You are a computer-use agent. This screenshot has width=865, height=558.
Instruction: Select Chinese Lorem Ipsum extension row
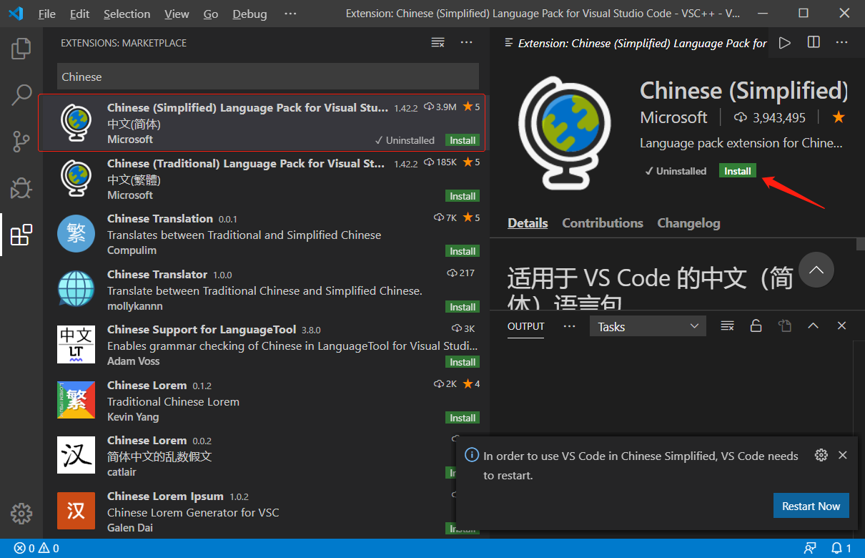[264, 511]
